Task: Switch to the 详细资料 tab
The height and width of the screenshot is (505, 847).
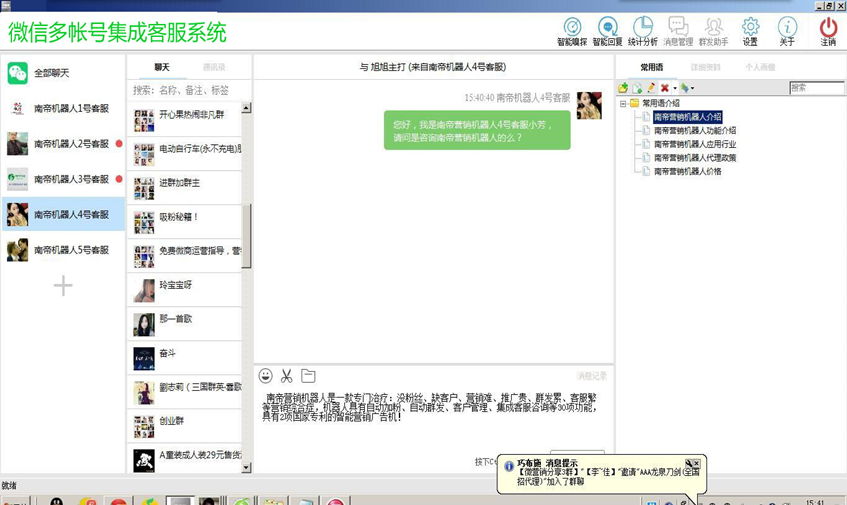Action: coord(705,67)
